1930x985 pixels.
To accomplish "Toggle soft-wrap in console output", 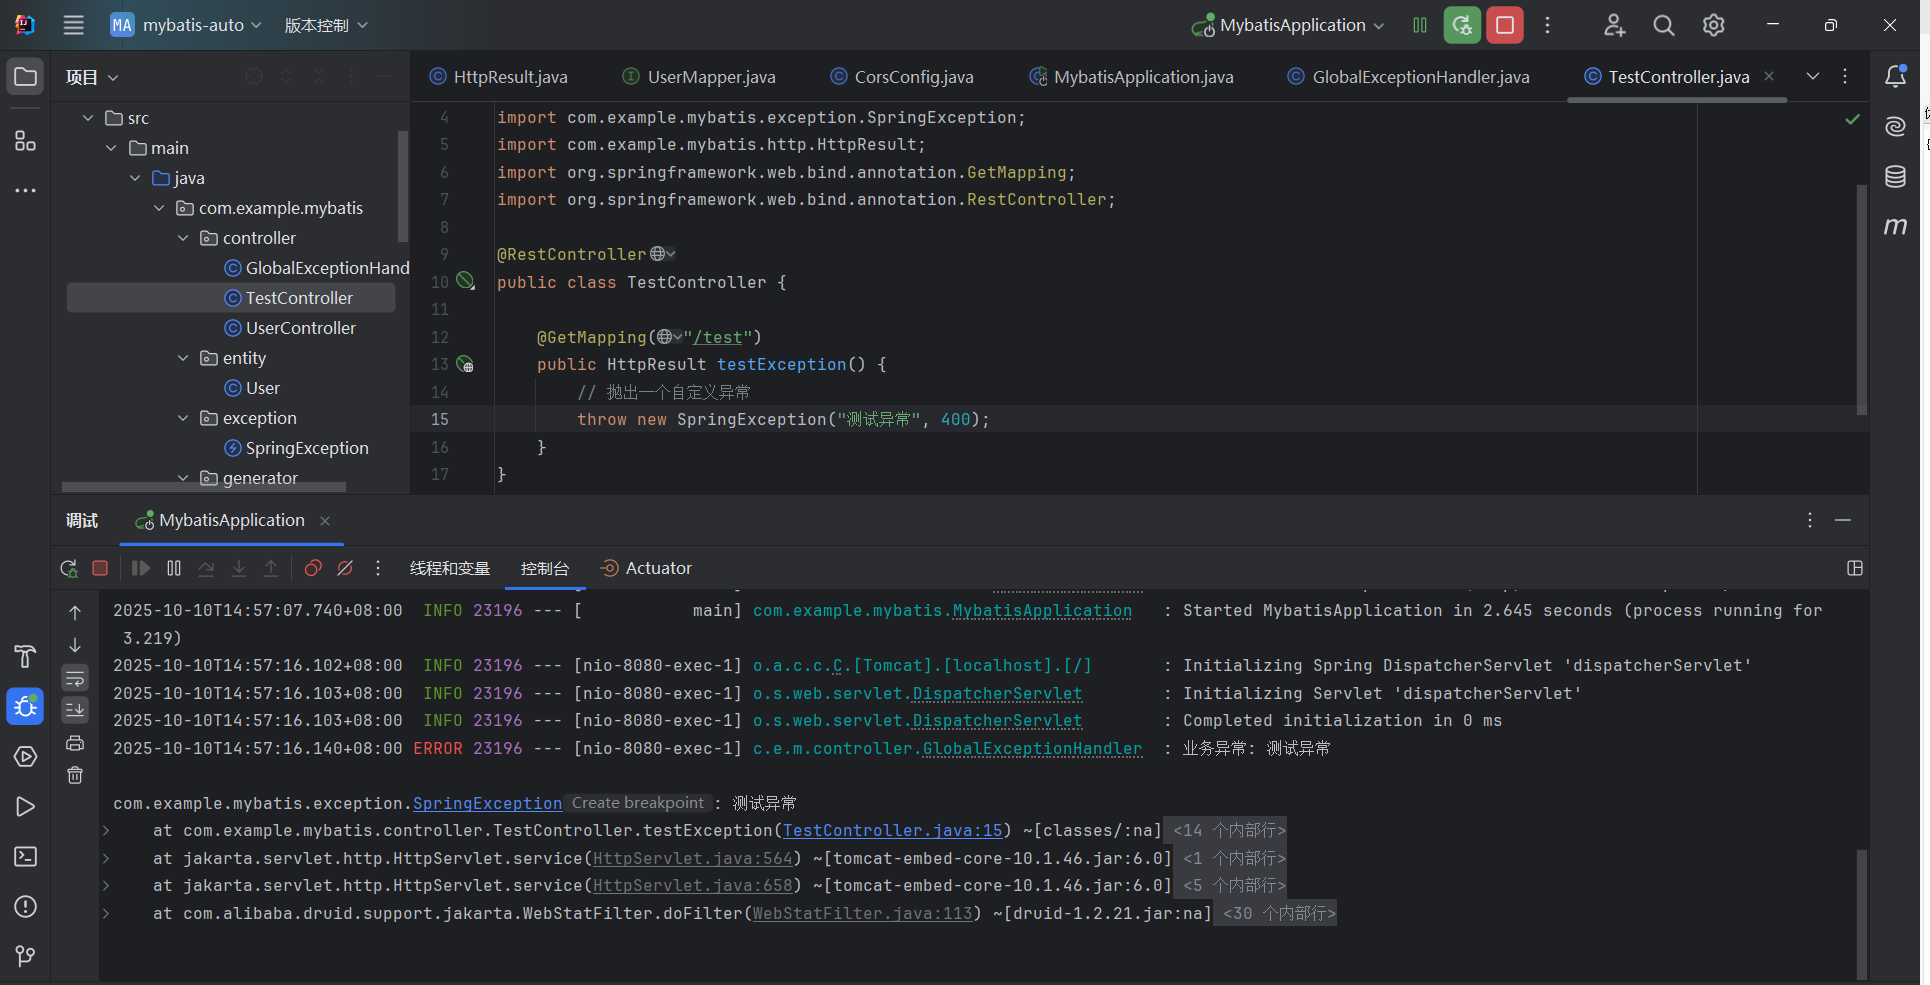I will click(x=75, y=678).
